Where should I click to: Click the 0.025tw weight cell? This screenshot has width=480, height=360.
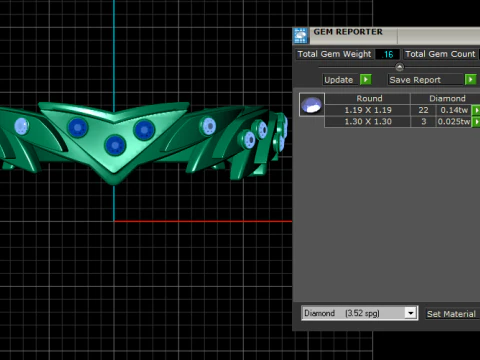[454, 122]
